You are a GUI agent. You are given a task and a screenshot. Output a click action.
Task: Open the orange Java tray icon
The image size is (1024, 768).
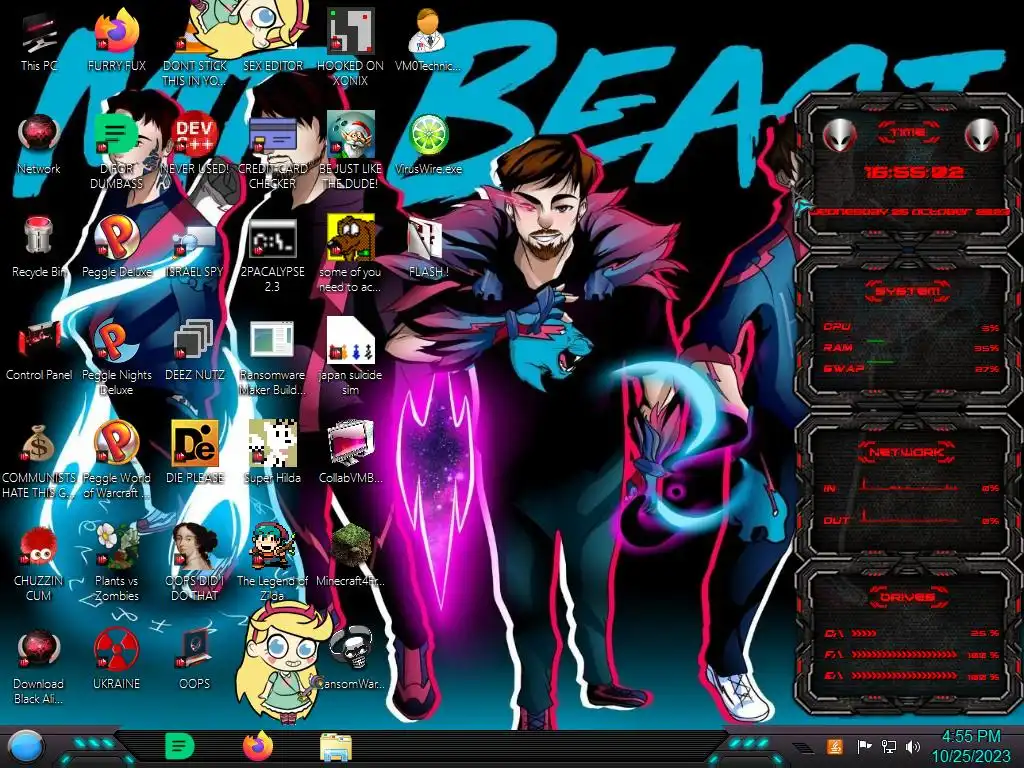click(x=834, y=746)
